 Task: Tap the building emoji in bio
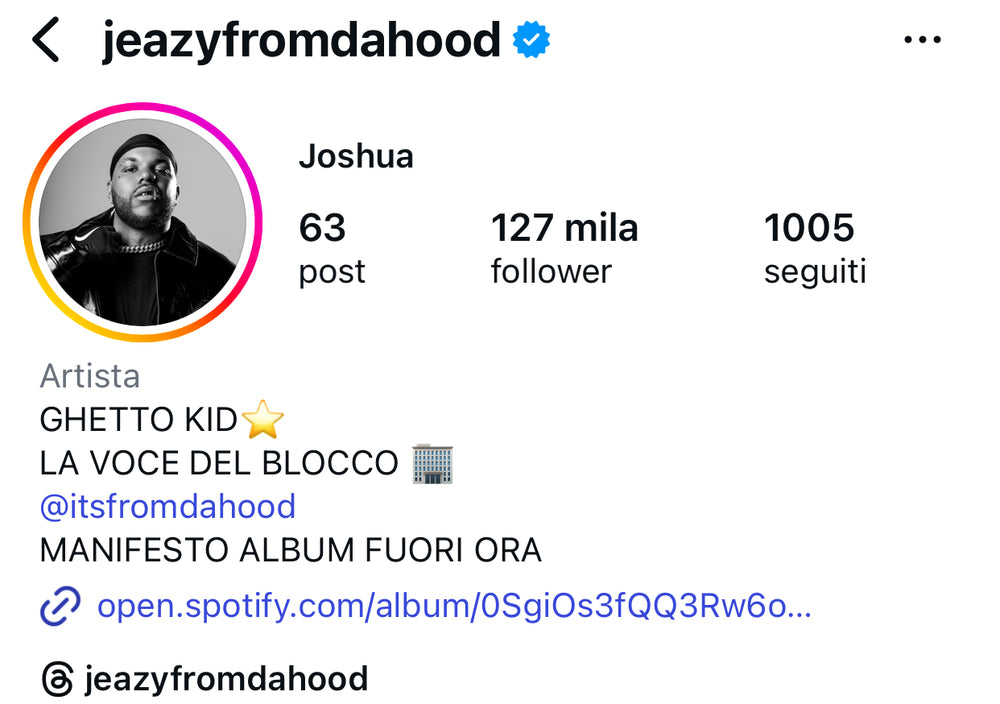pyautogui.click(x=432, y=463)
